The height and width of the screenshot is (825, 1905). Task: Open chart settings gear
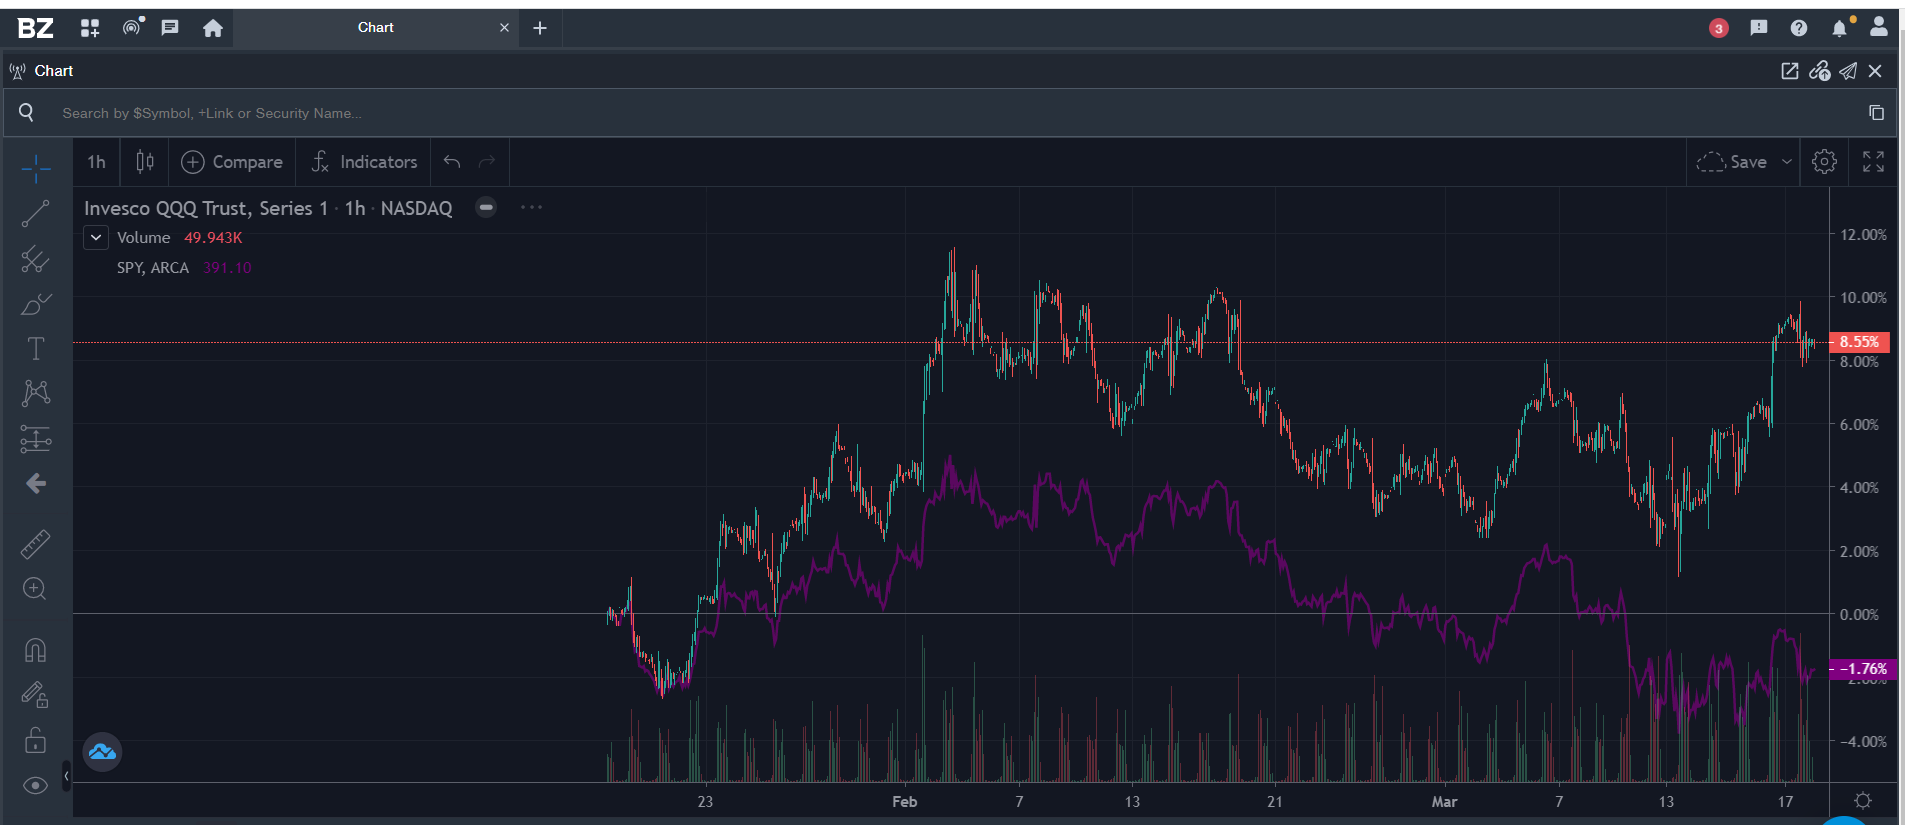point(1824,162)
